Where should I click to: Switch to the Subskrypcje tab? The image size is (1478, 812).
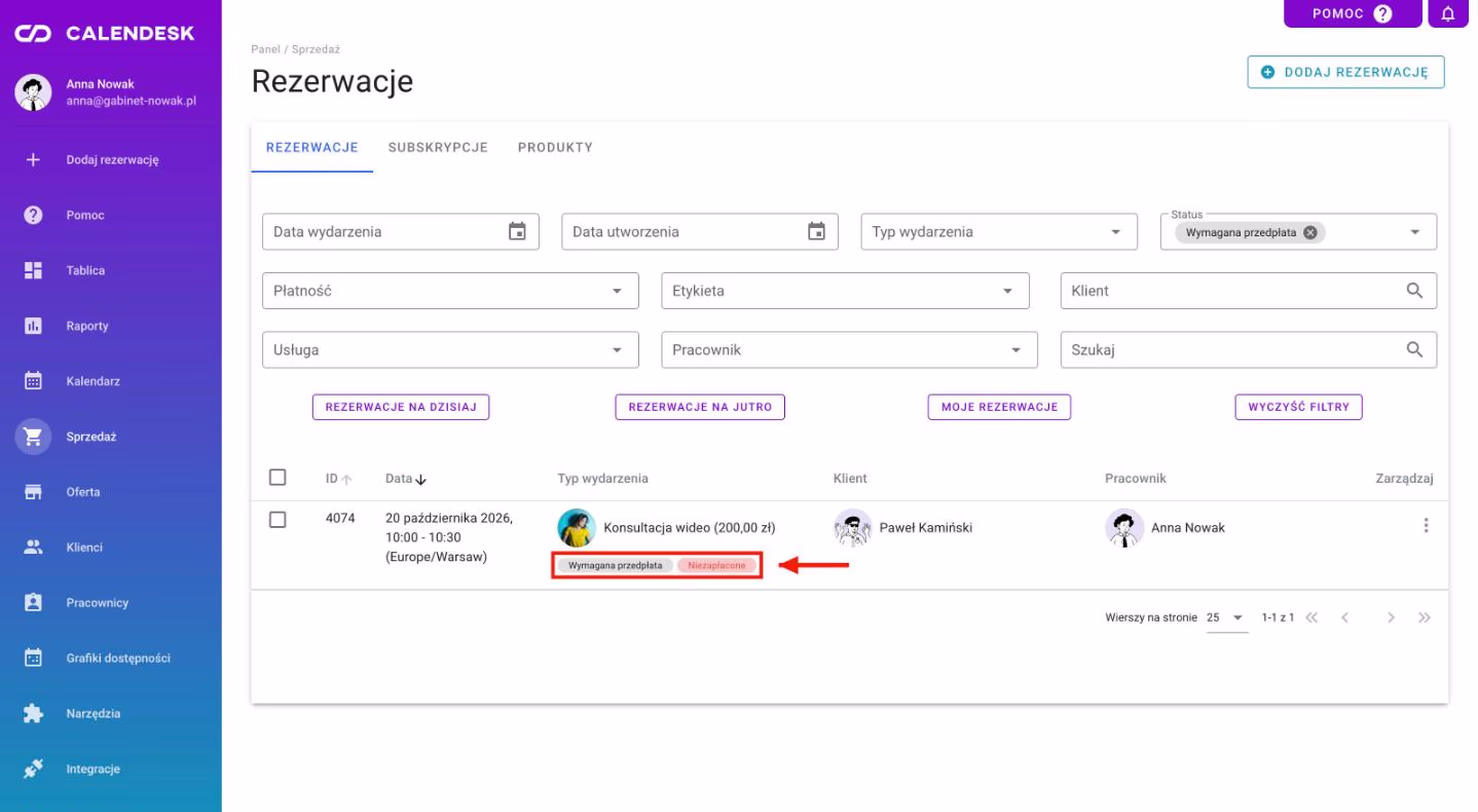point(438,148)
